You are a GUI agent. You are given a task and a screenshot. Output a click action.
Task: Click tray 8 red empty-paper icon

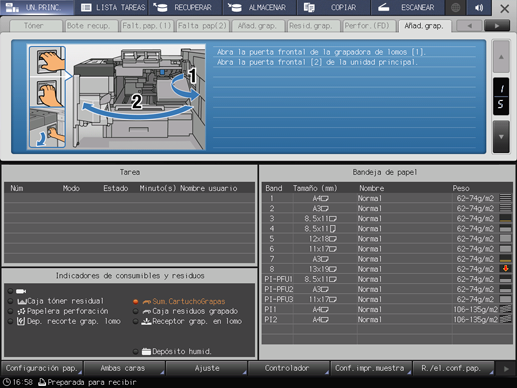pos(506,269)
